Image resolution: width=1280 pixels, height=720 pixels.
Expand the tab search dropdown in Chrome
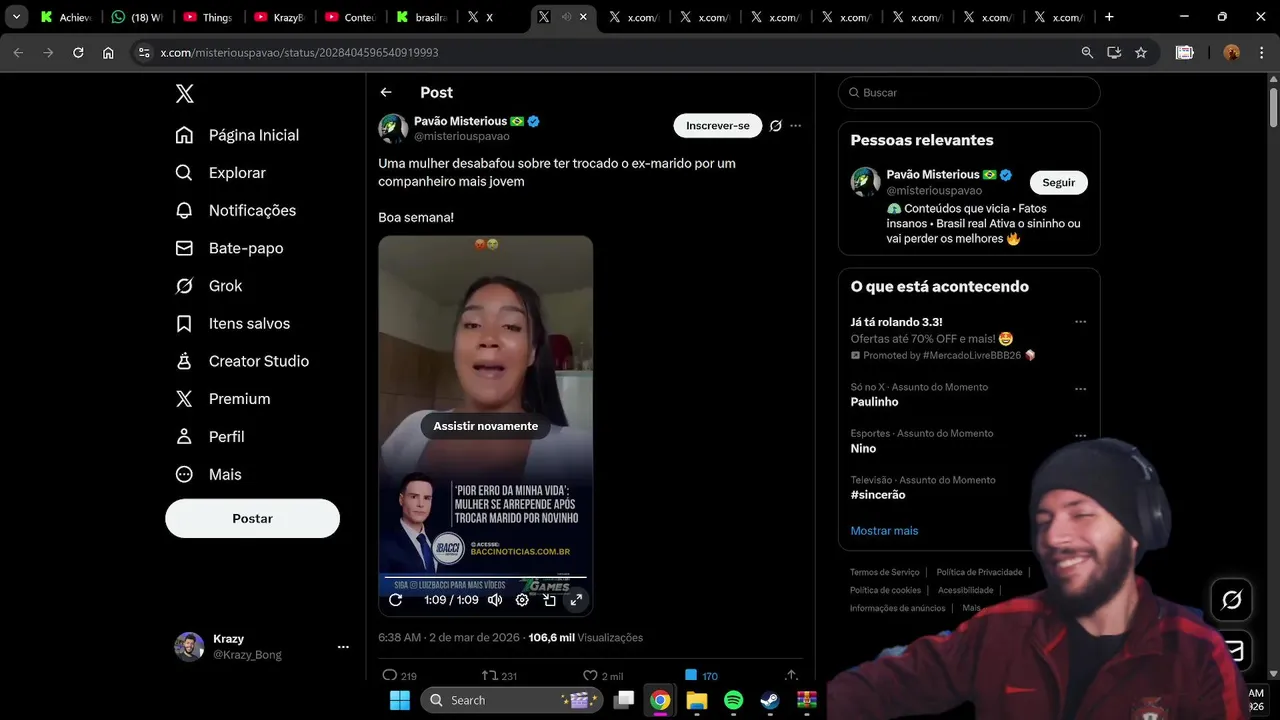[16, 17]
